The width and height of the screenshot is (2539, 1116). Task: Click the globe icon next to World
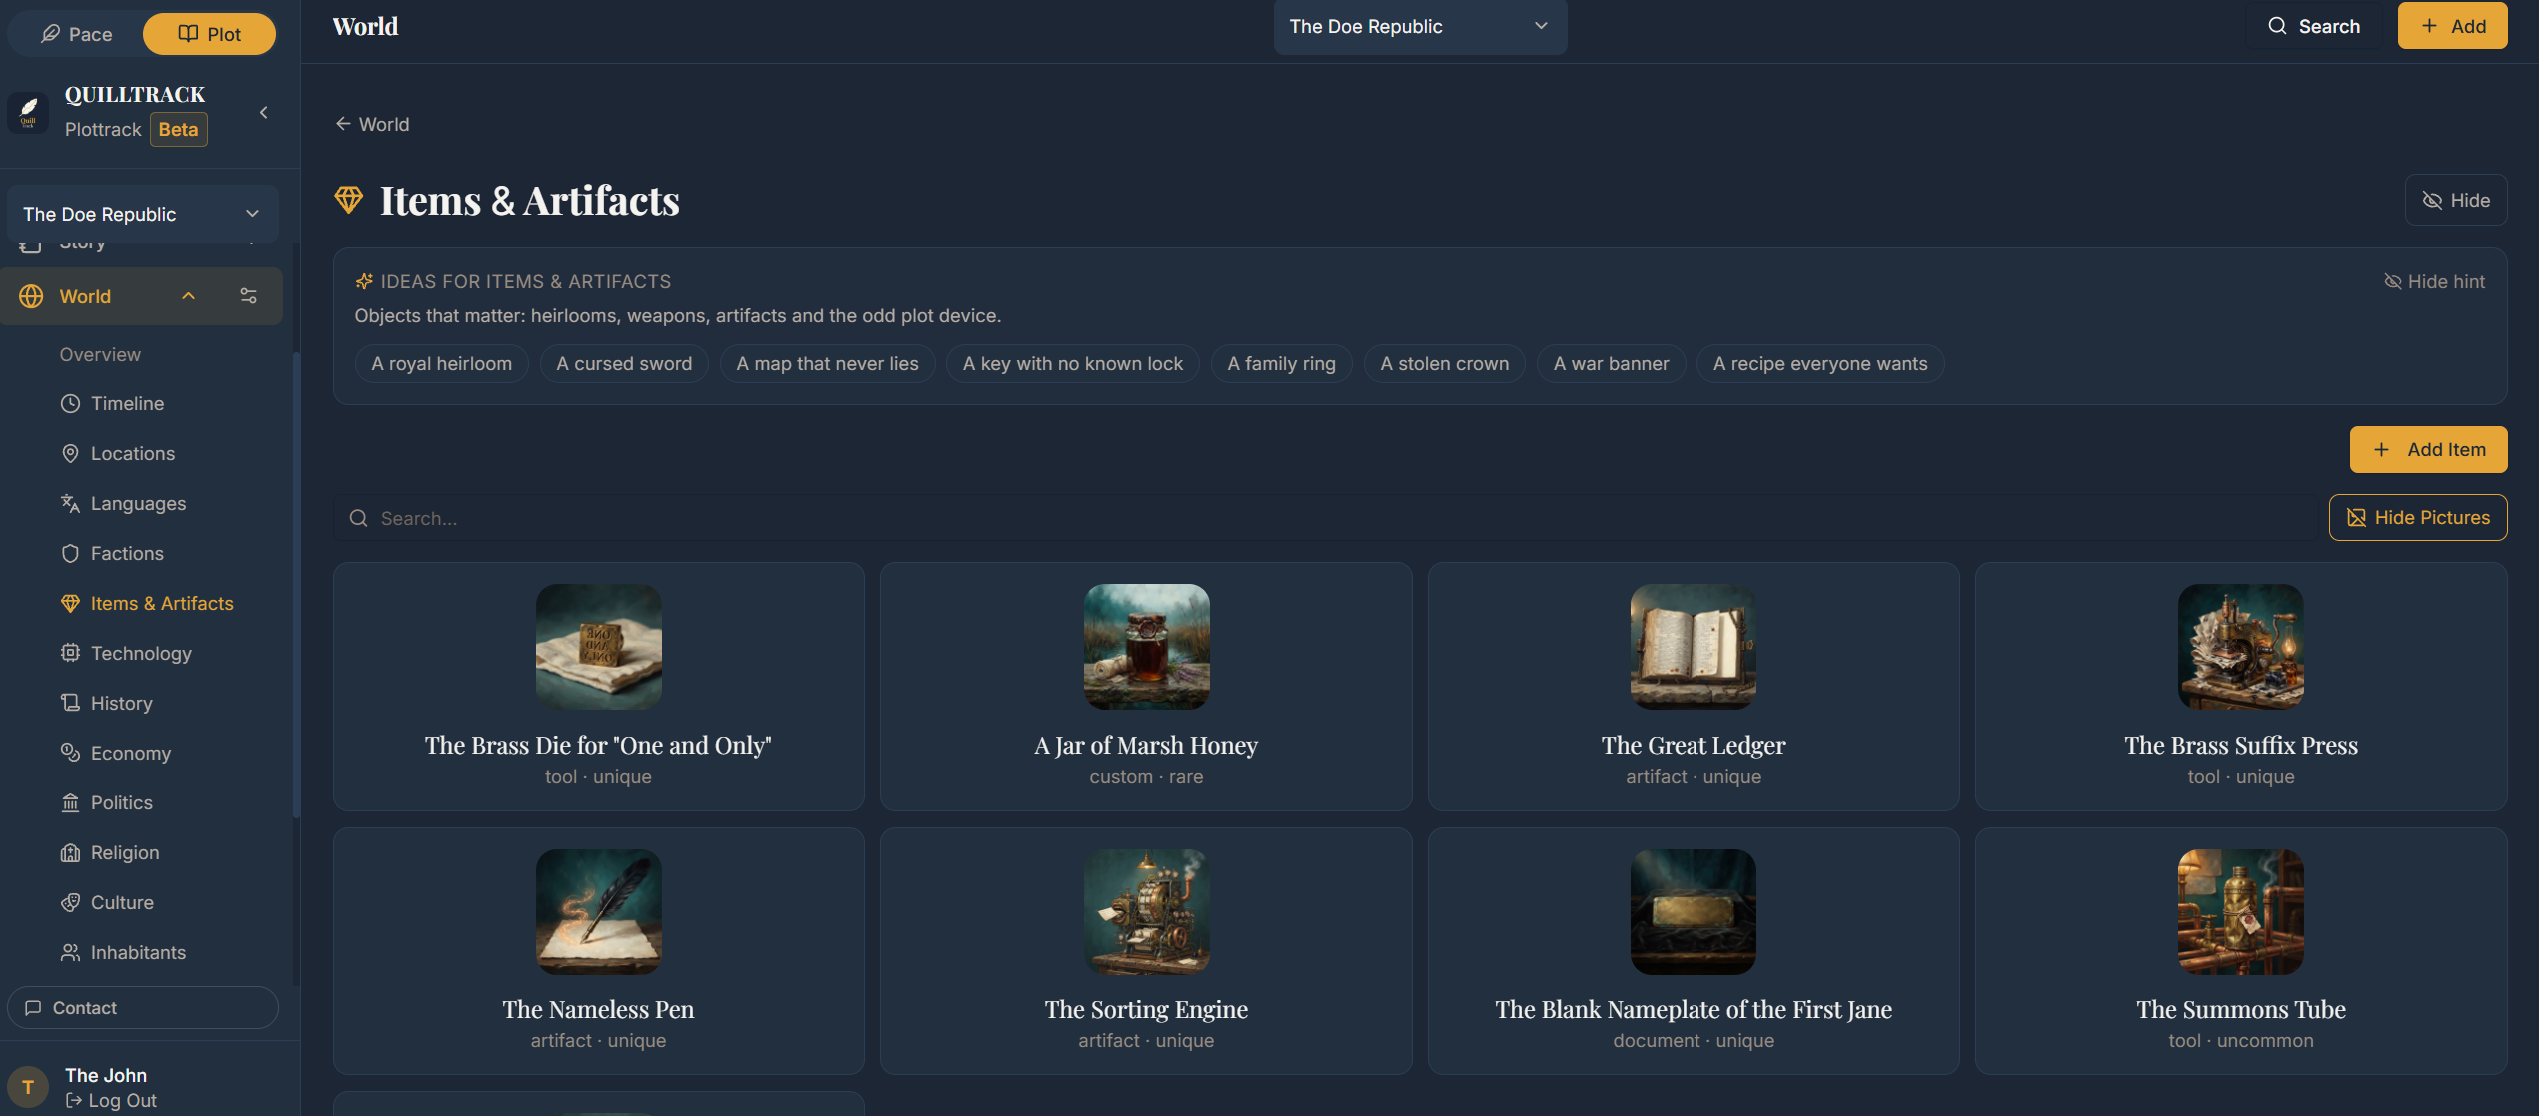click(x=31, y=296)
